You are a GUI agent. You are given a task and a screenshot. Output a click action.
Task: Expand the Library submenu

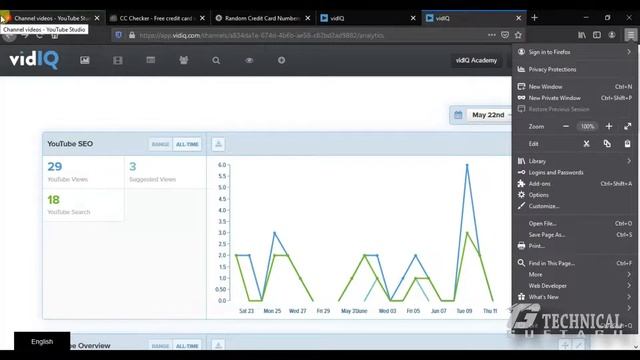574,161
